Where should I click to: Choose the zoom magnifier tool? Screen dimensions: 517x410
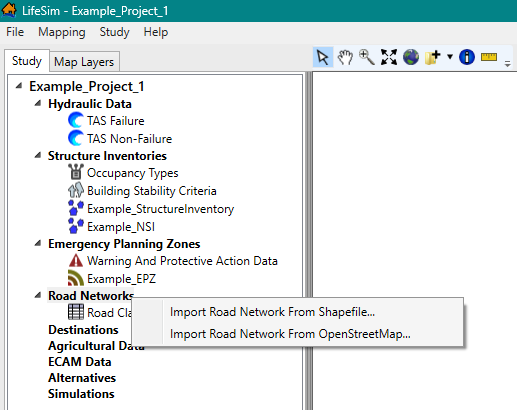coord(367,57)
